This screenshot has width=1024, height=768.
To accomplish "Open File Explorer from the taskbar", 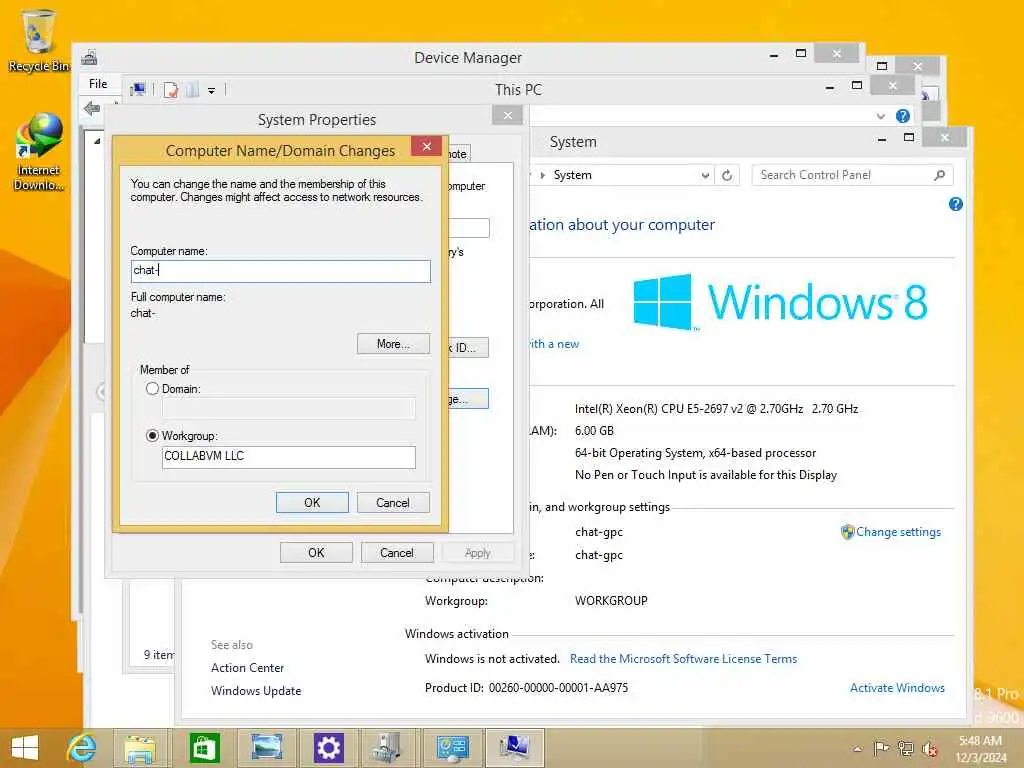I will (x=140, y=748).
